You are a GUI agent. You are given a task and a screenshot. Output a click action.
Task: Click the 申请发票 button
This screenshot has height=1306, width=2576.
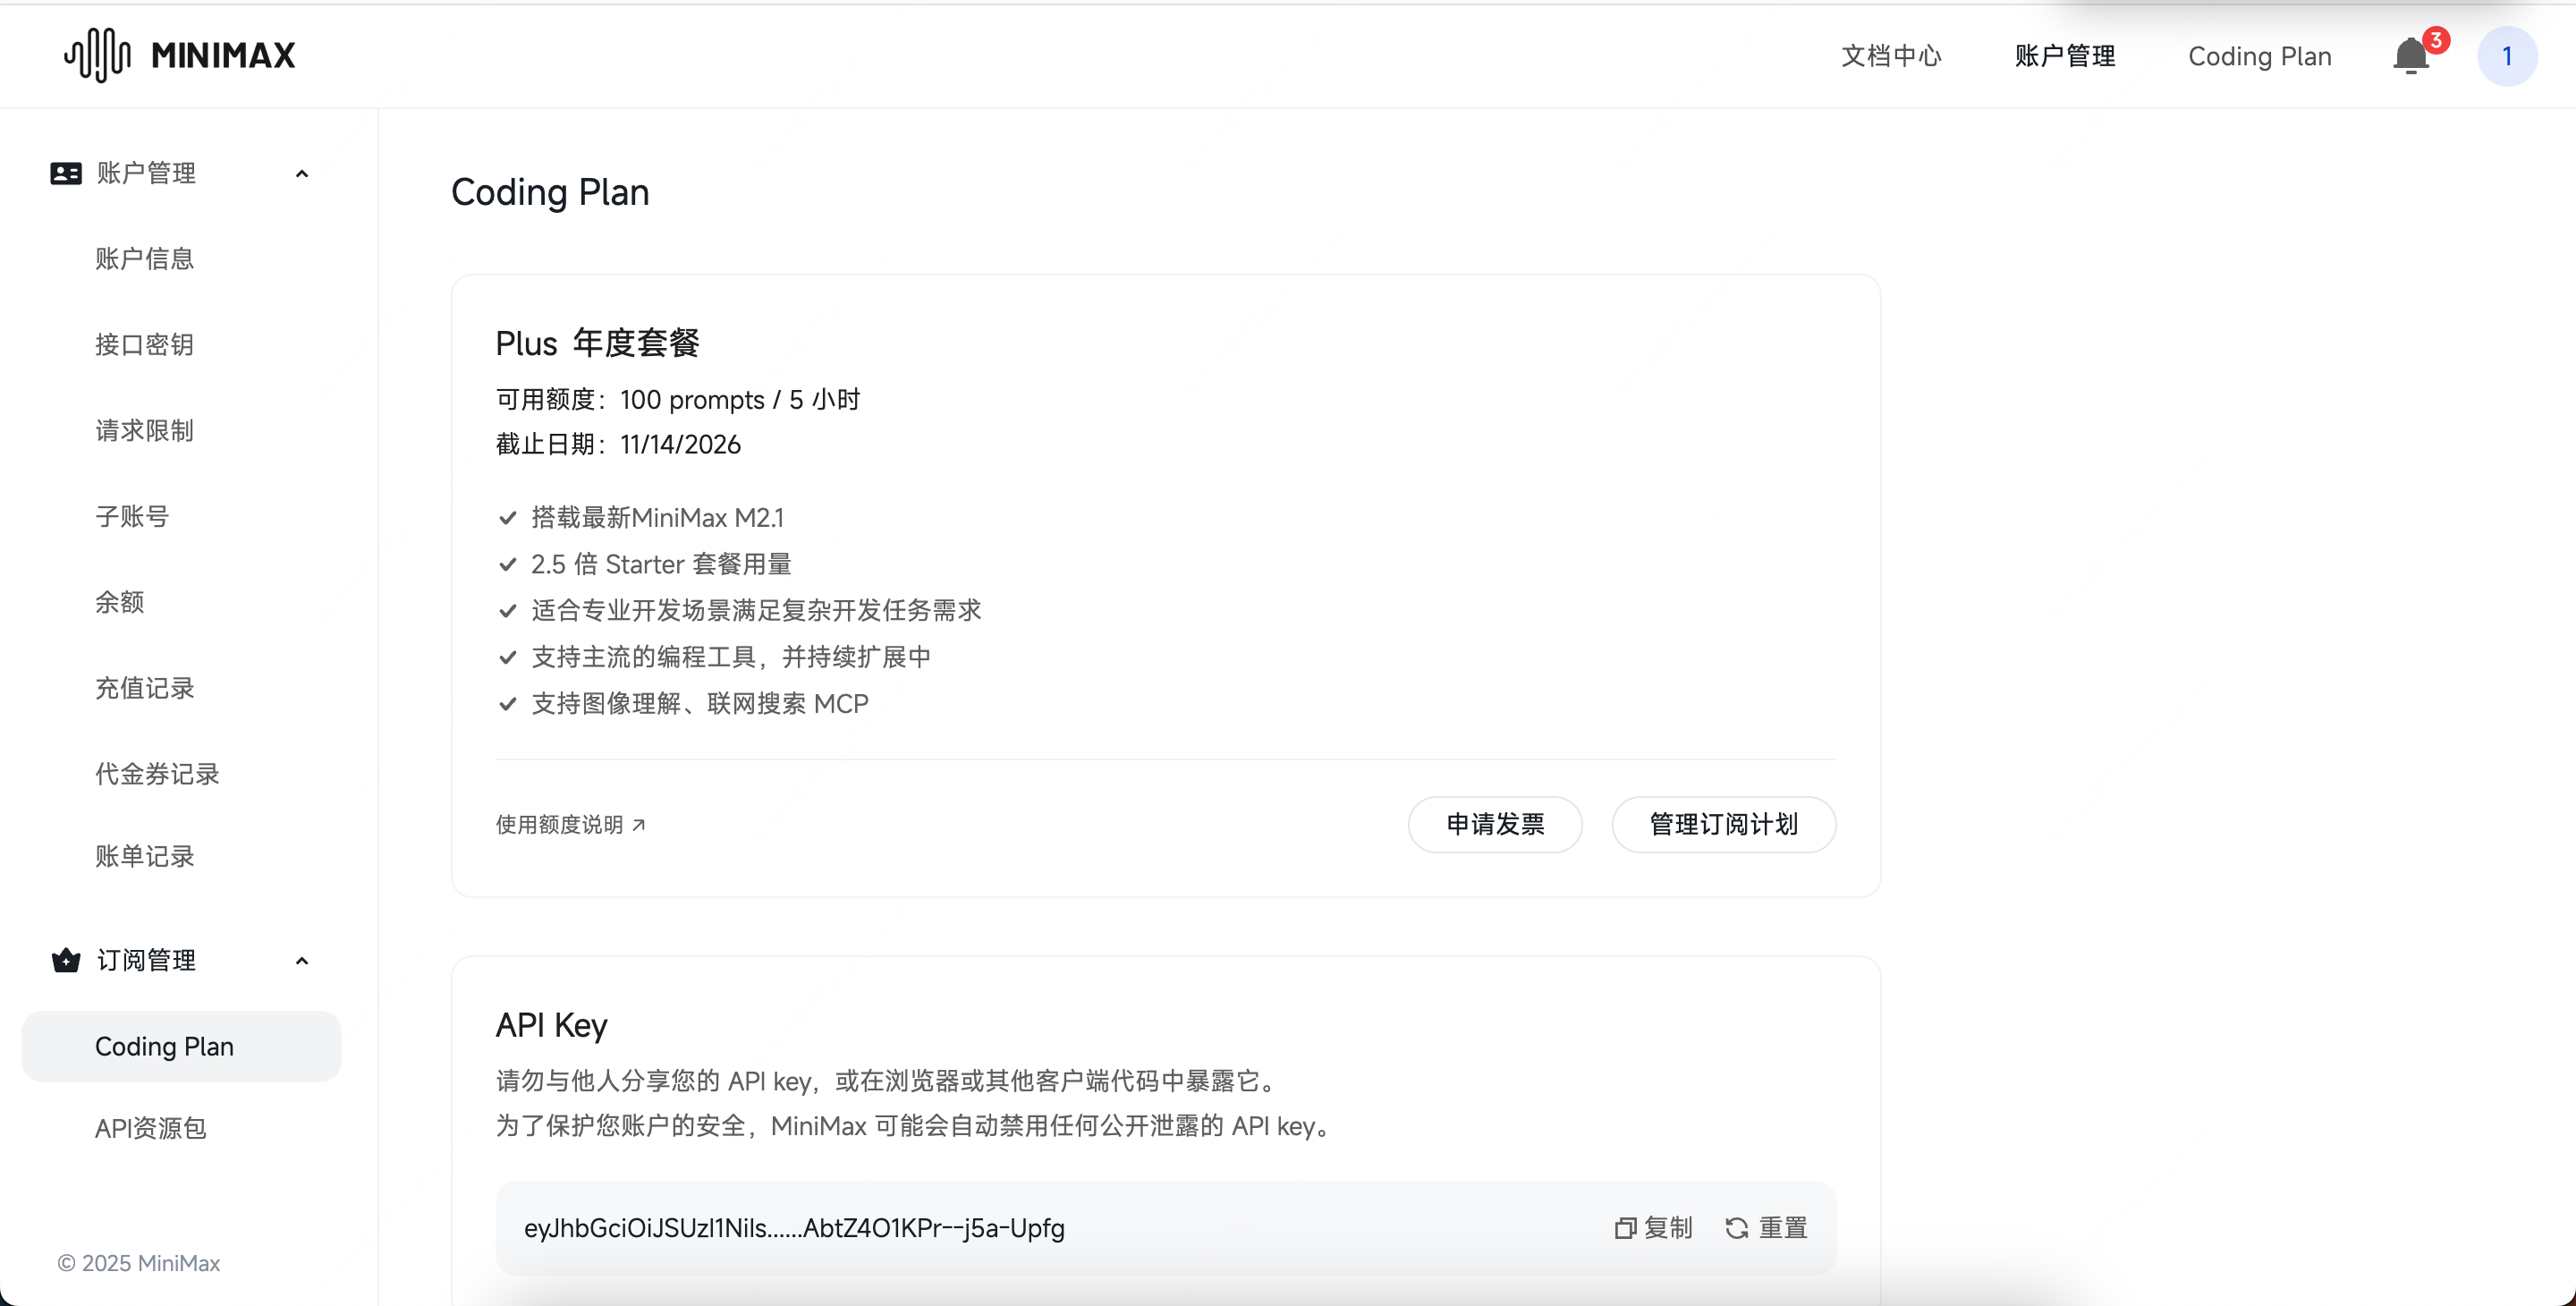tap(1494, 824)
